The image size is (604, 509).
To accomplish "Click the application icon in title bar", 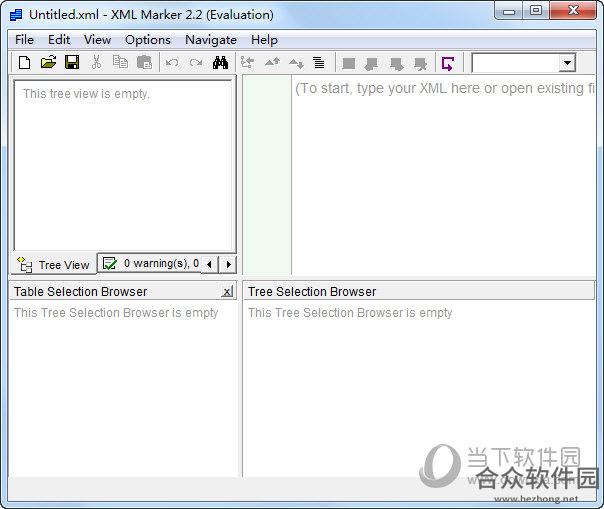I will 16,15.
